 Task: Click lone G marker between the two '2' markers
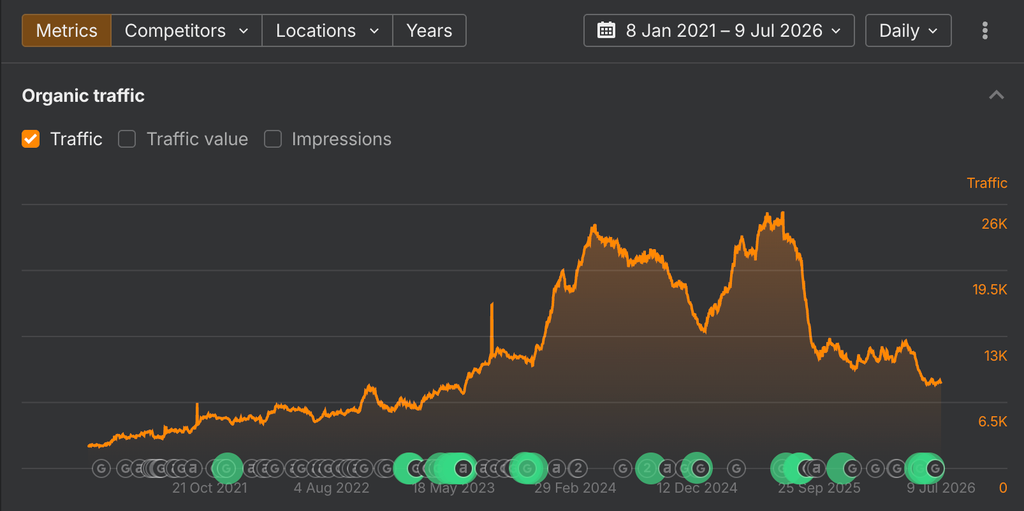coord(623,468)
